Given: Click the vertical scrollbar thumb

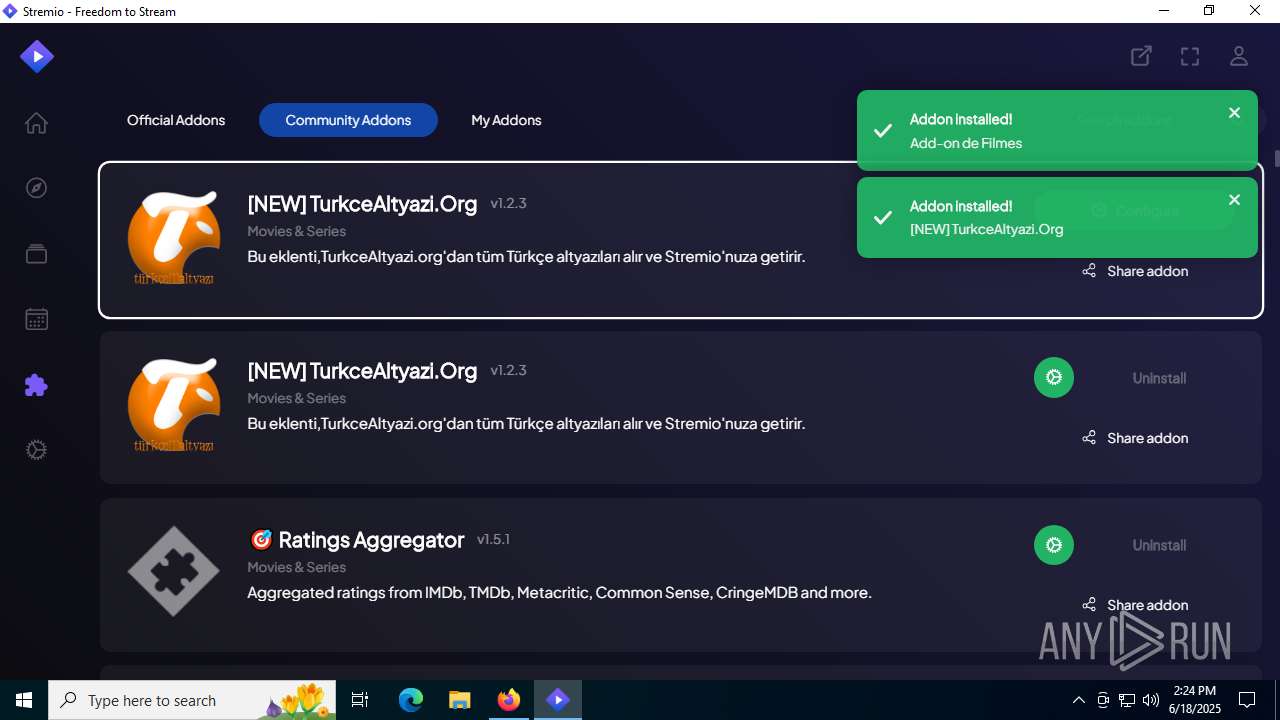Looking at the screenshot, I should coord(1276,158).
